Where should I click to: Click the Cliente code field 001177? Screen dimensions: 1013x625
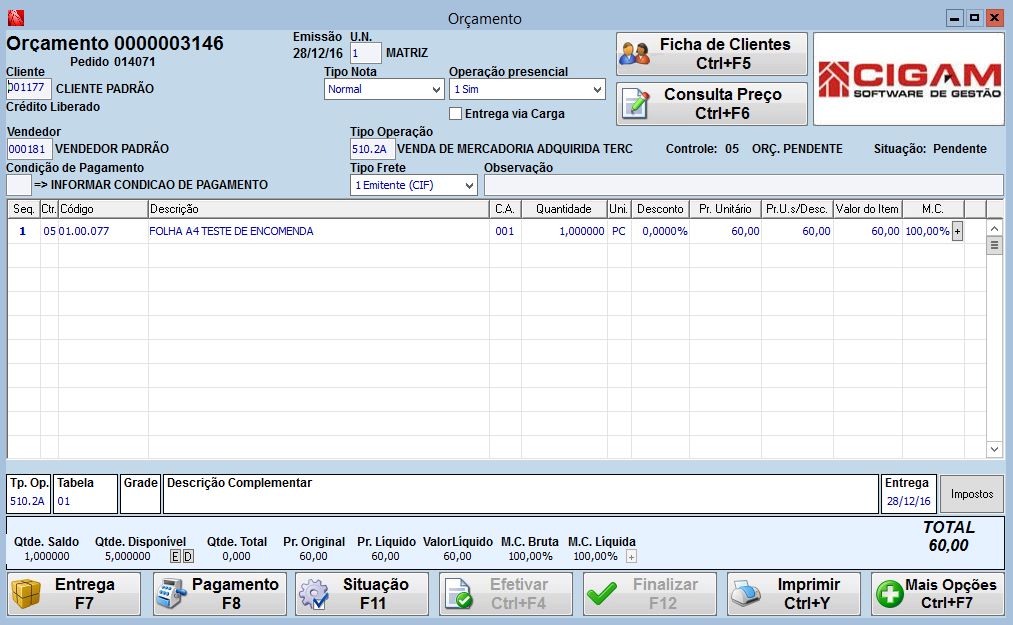click(x=28, y=89)
